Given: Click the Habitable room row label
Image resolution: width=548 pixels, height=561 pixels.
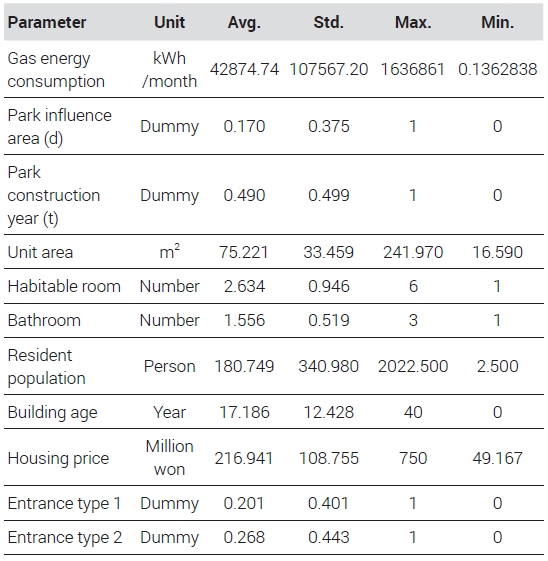Looking at the screenshot, I should tap(64, 287).
